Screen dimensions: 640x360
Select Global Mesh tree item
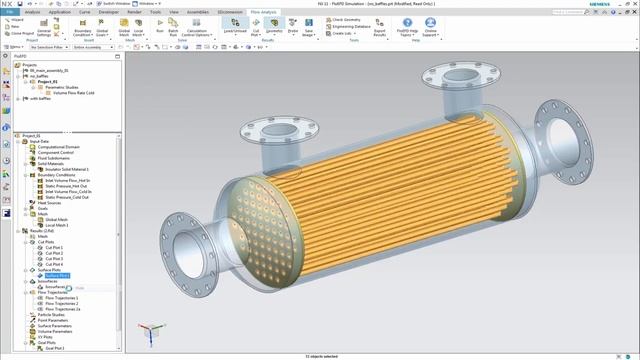pyautogui.click(x=56, y=220)
